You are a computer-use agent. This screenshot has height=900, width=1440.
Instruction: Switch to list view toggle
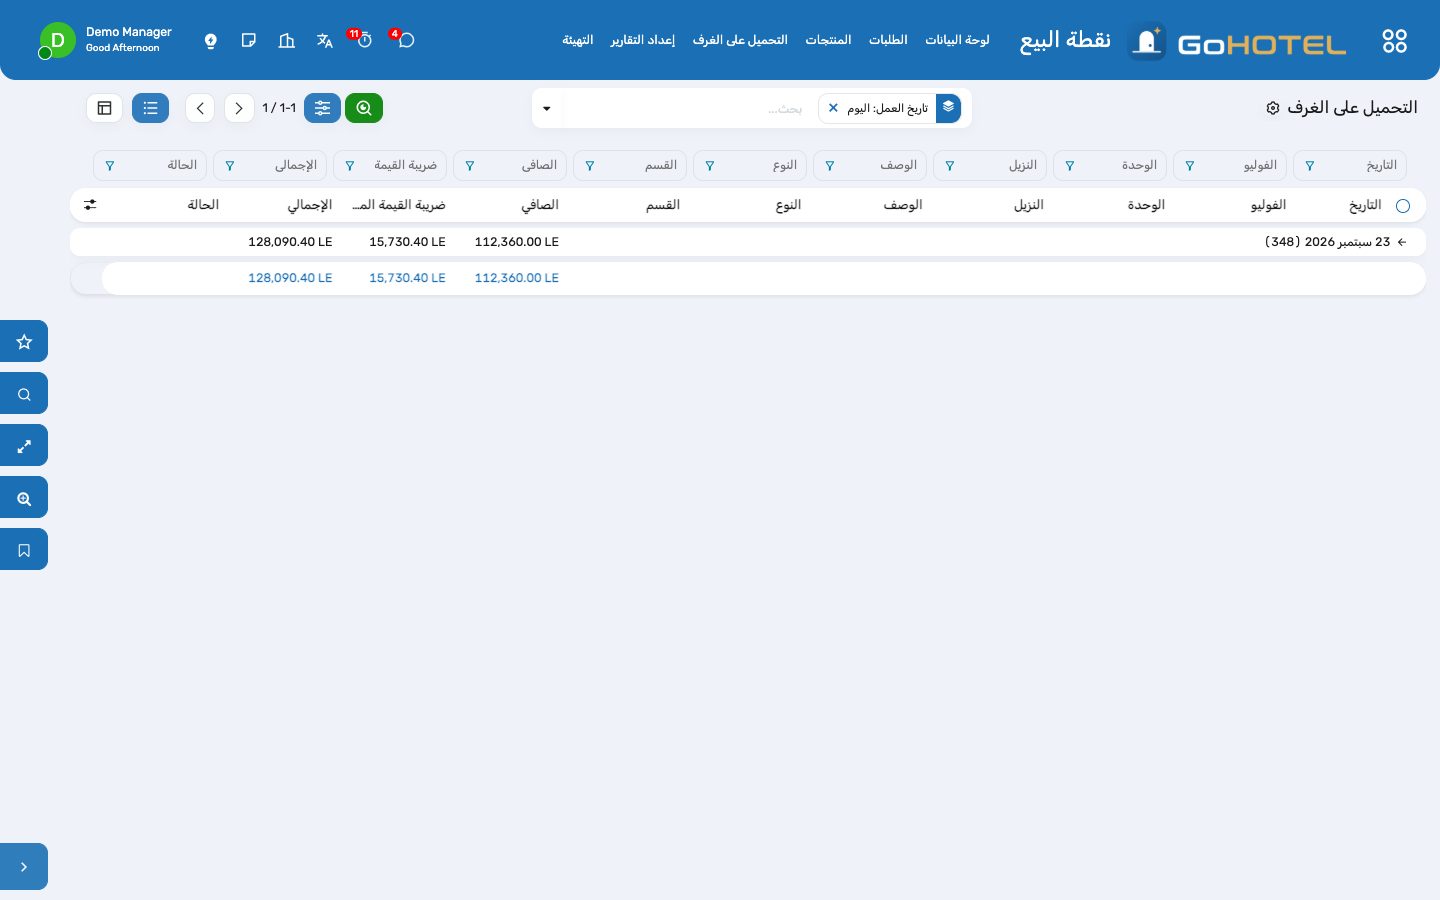(150, 108)
